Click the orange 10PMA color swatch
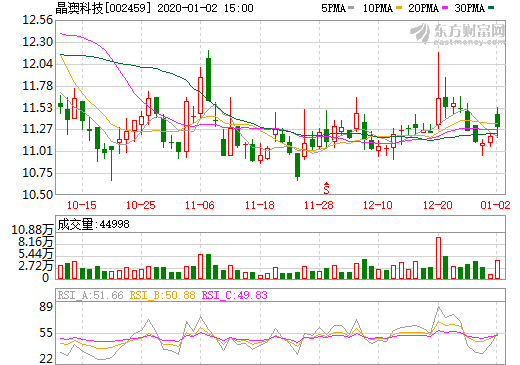520x365 pixels. (399, 8)
